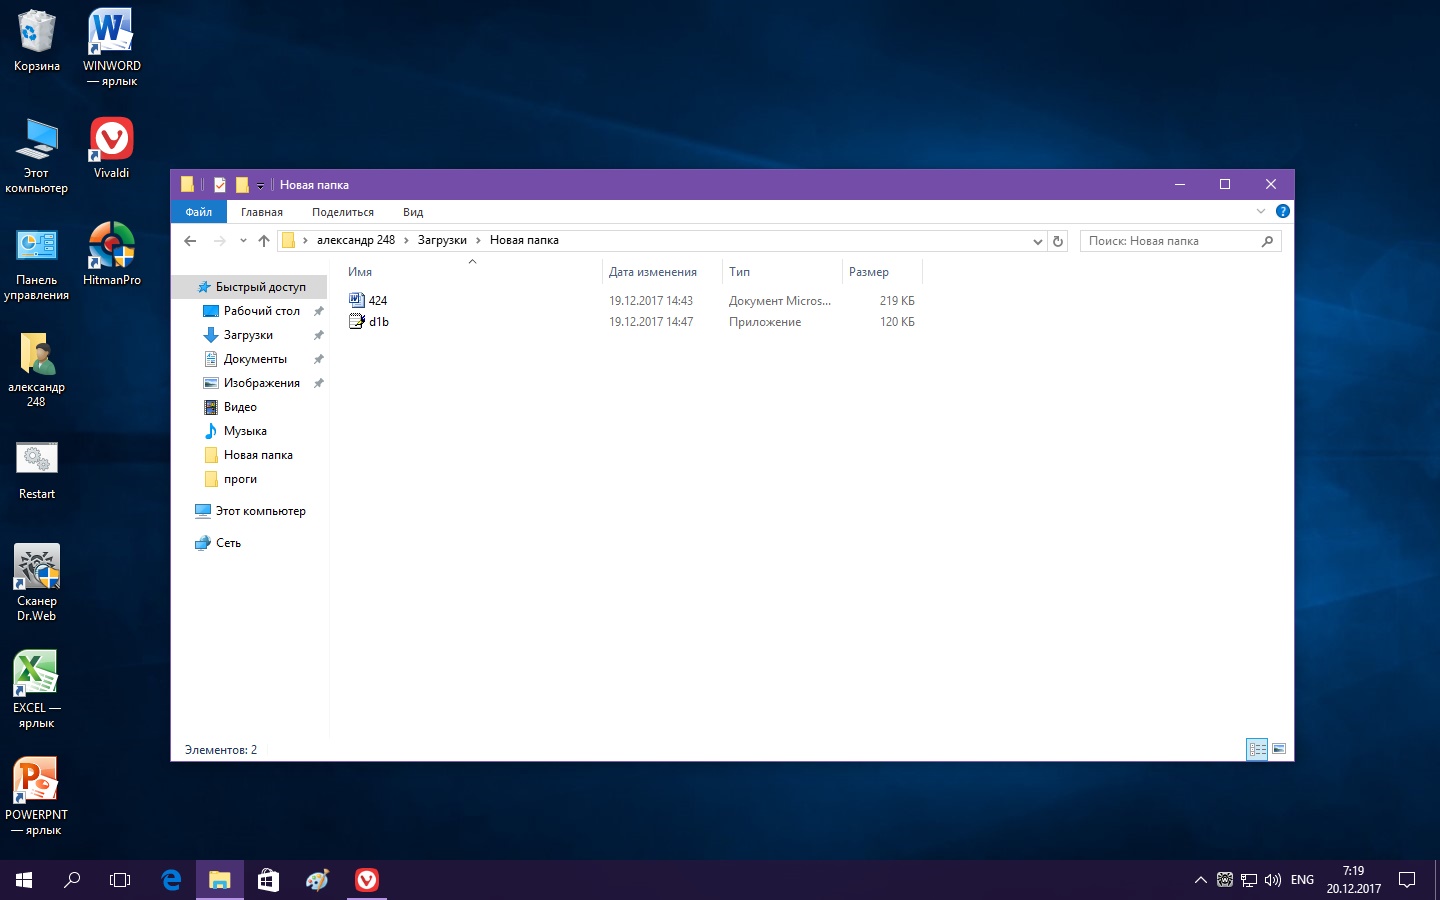Switch to the Вид ribbon tab
1440x900 pixels.
[413, 212]
